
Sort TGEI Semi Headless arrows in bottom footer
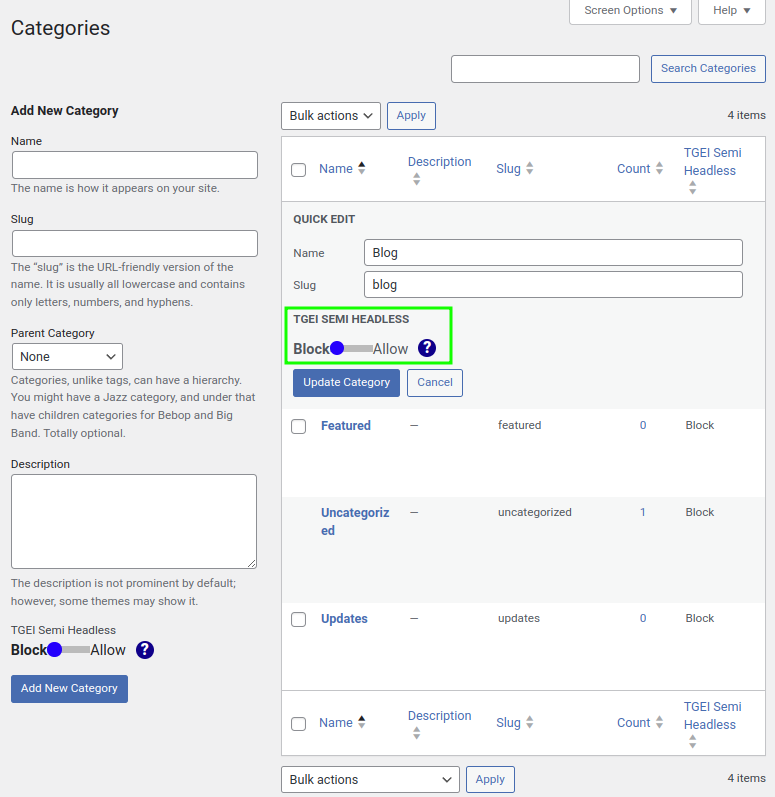click(692, 742)
